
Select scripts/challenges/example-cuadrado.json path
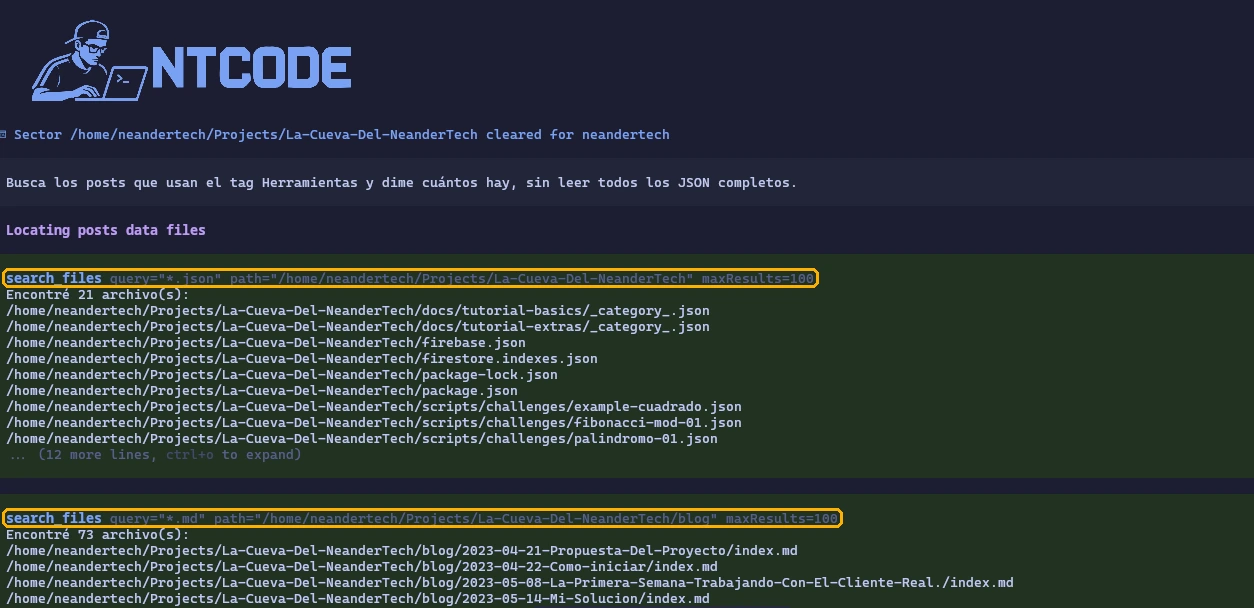tap(374, 406)
